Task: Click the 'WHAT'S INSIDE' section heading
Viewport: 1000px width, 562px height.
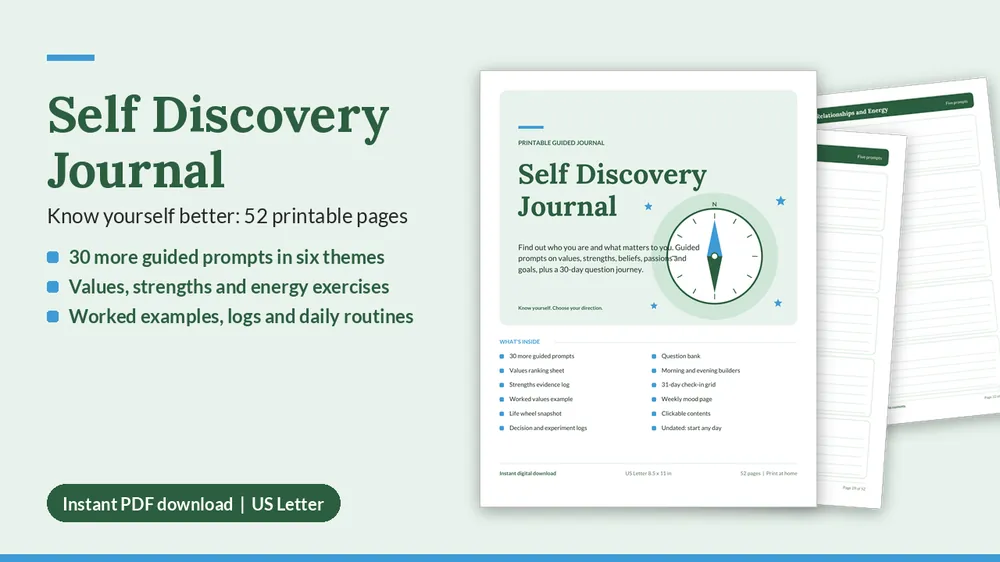Action: tap(519, 342)
